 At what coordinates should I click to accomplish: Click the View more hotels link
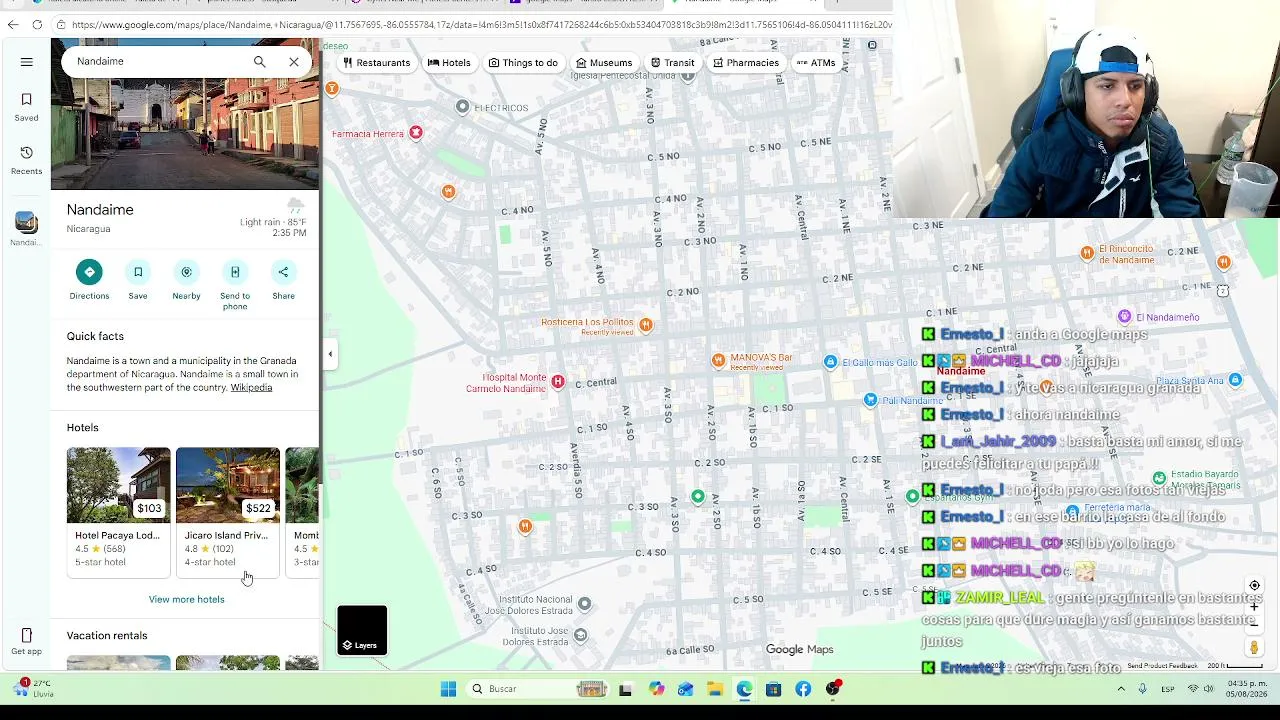coord(187,600)
